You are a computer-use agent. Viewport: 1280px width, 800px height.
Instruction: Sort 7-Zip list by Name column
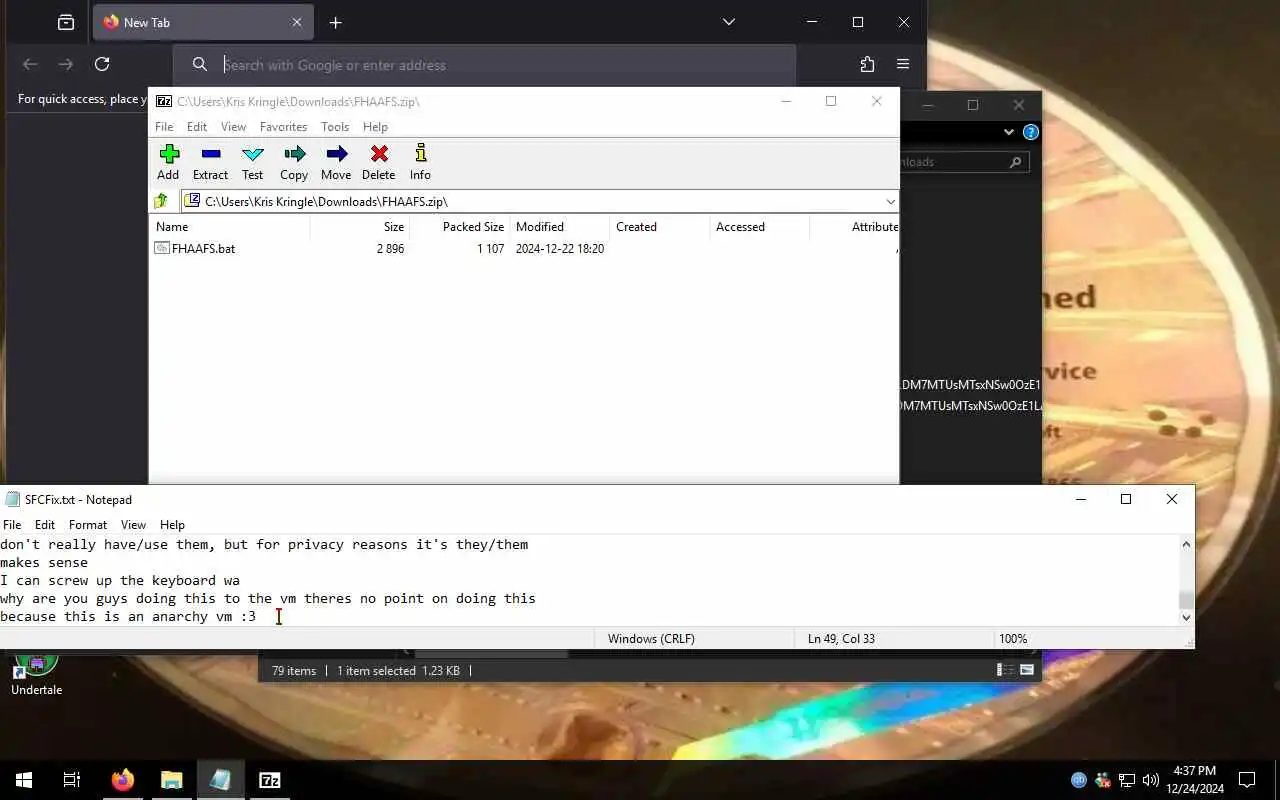click(230, 227)
